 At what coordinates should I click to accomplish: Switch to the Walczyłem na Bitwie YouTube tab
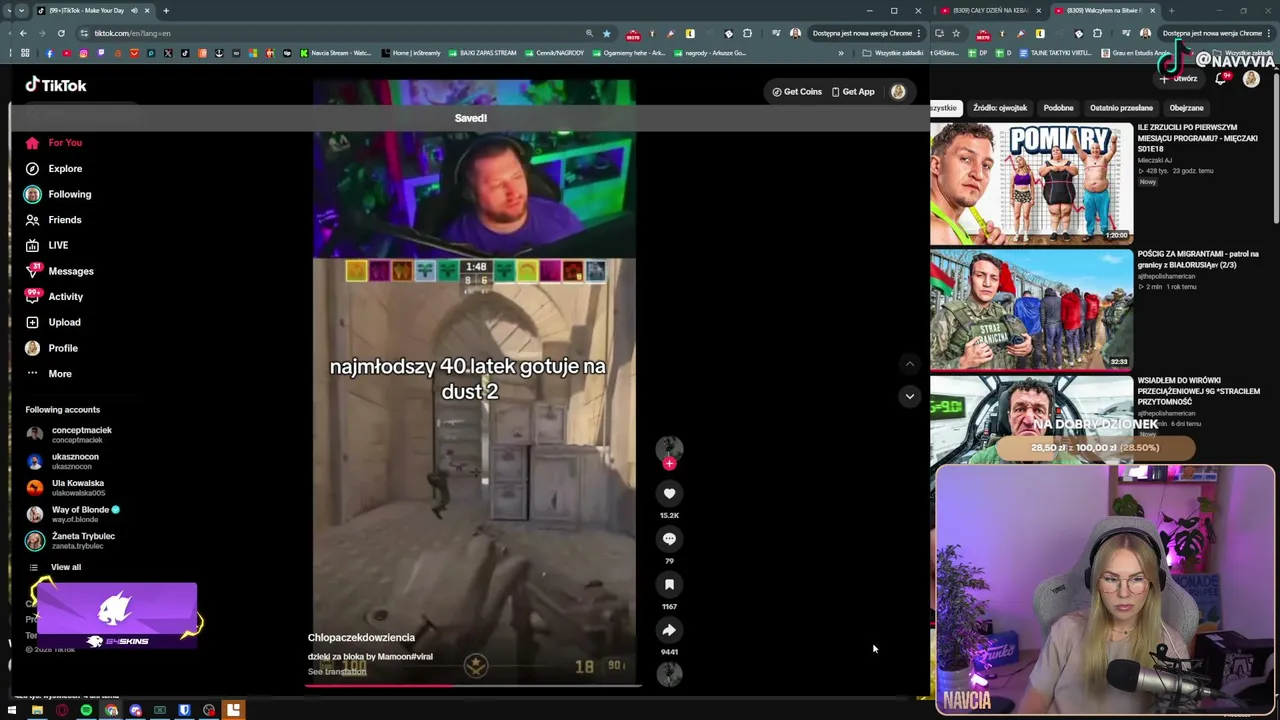[x=1103, y=11]
